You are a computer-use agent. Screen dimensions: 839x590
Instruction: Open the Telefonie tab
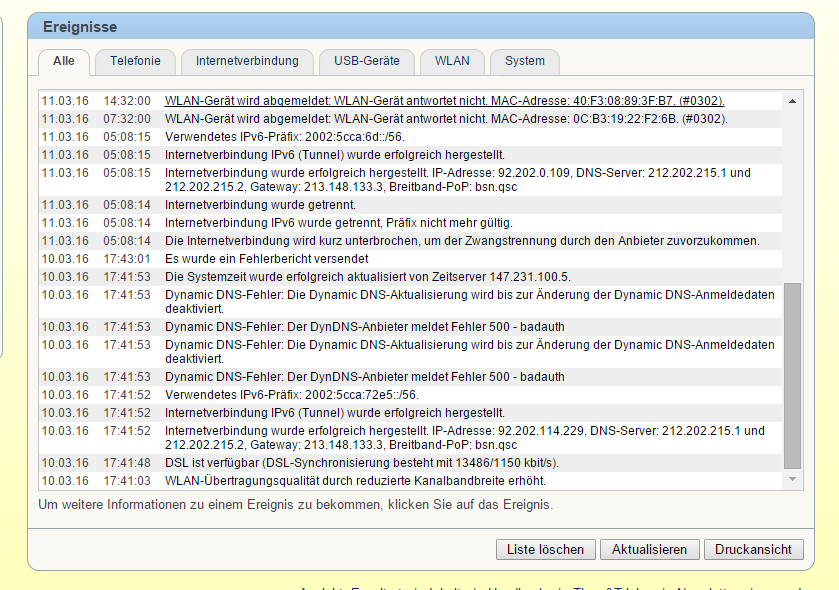tap(135, 61)
